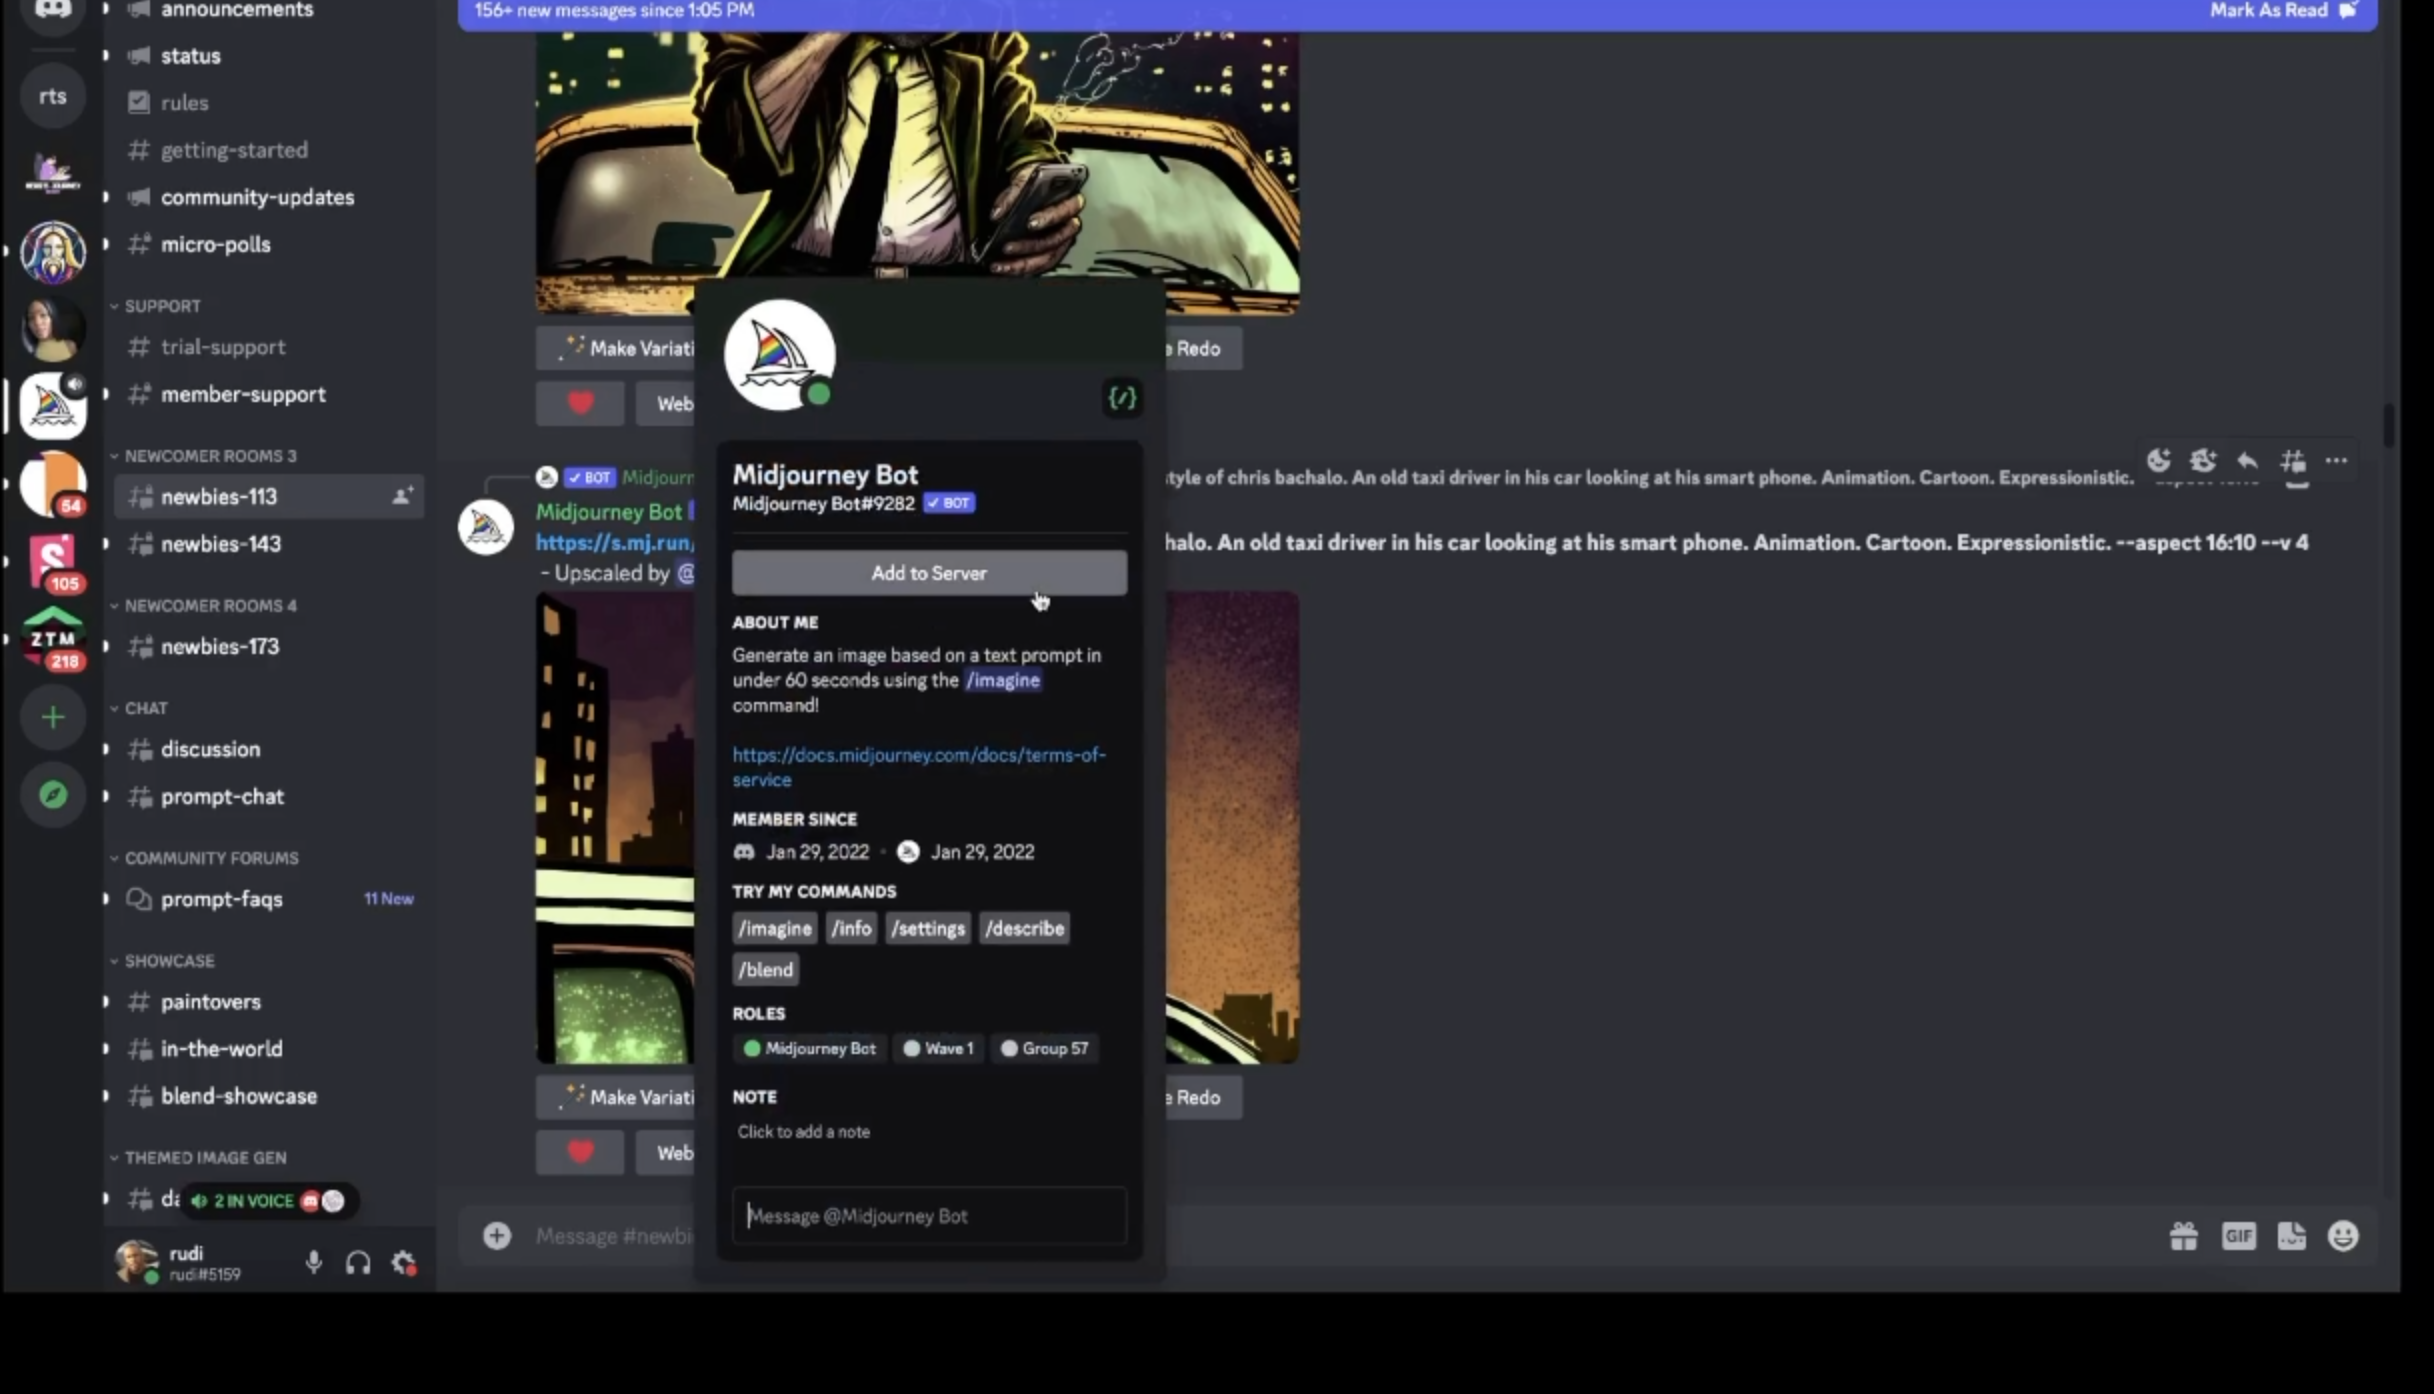
Task: Open the prompt-chat channel
Action: 222,797
